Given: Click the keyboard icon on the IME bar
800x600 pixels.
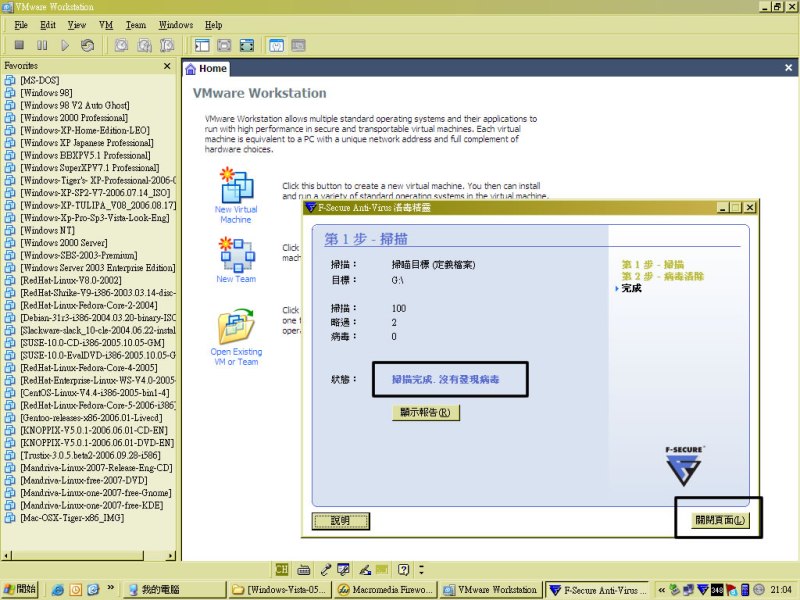Looking at the screenshot, I should pyautogui.click(x=304, y=569).
